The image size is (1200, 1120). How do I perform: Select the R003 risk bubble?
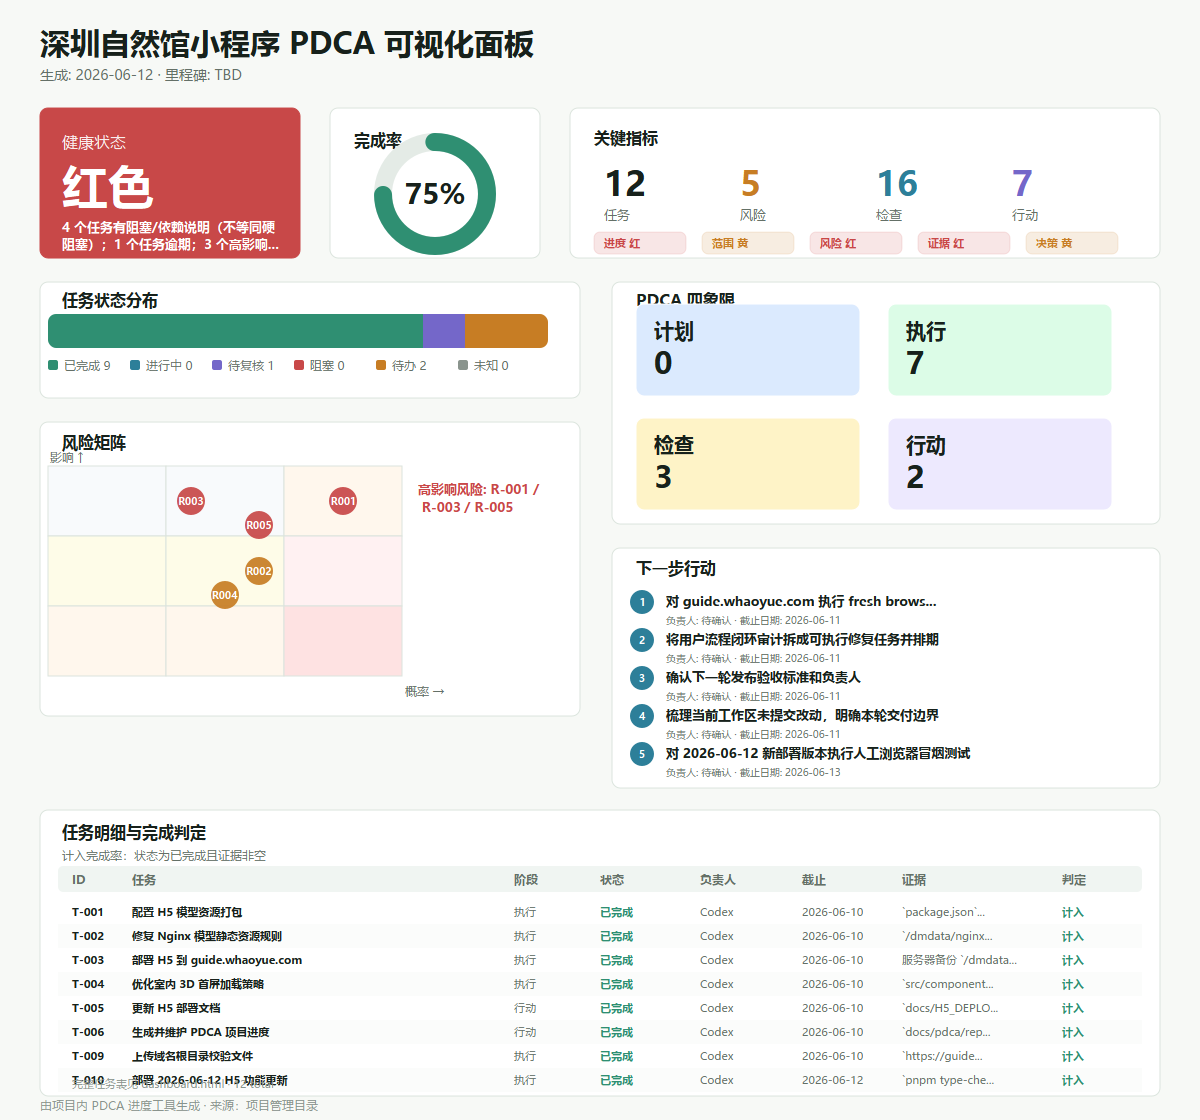191,501
